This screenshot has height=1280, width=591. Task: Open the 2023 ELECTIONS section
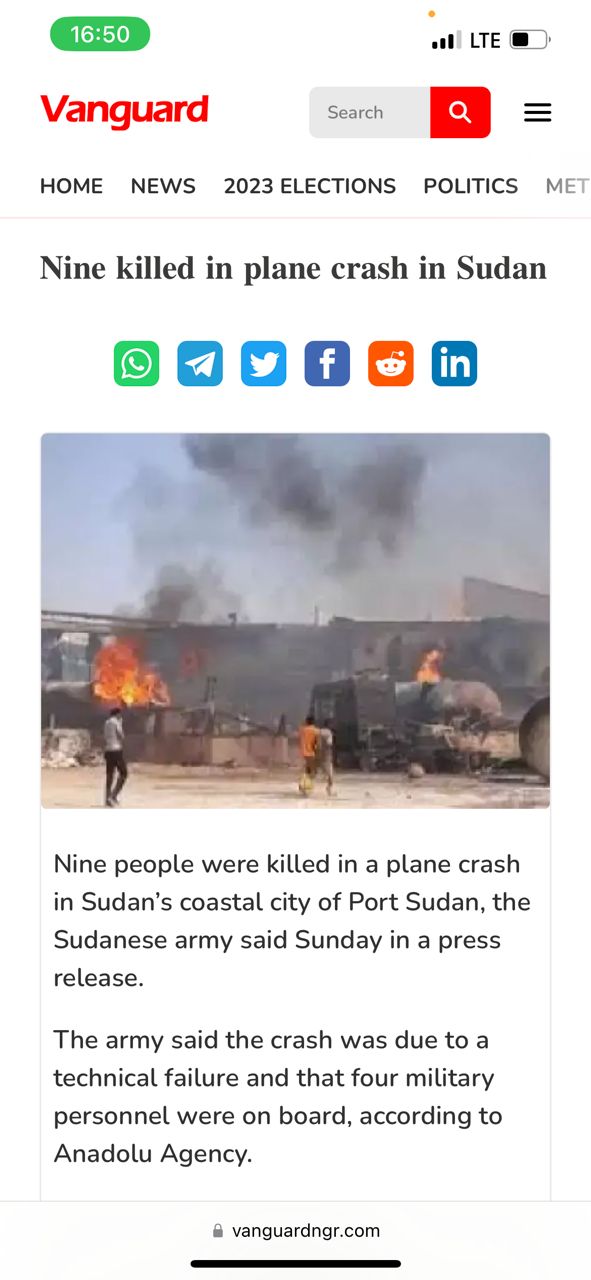[310, 186]
